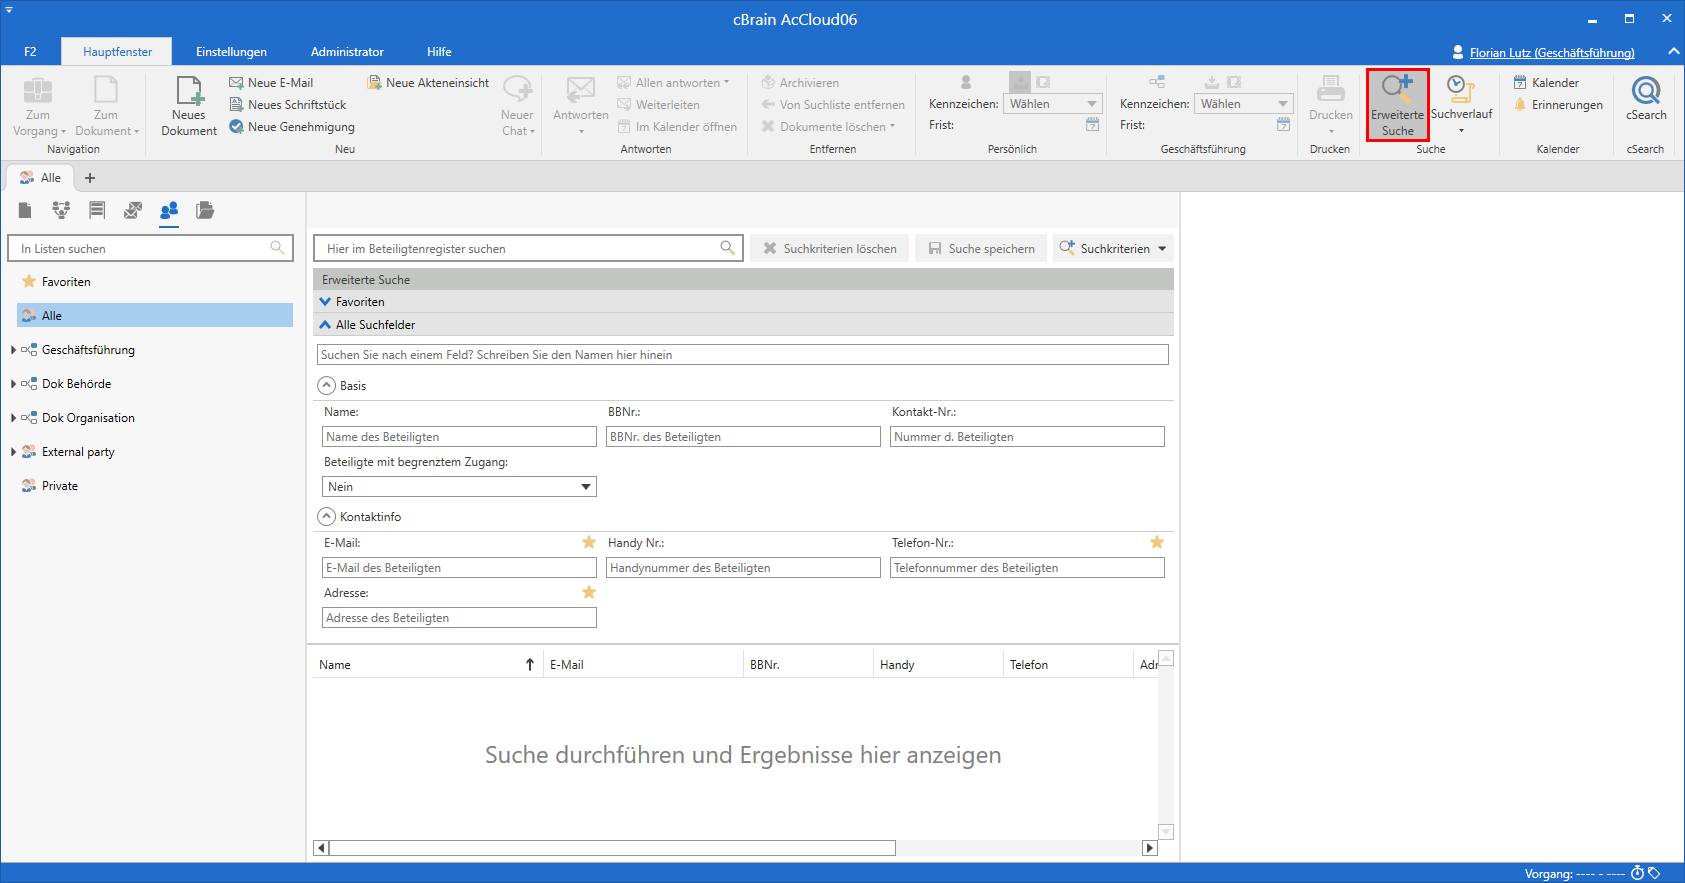Switch to documents list view icon

[25, 210]
